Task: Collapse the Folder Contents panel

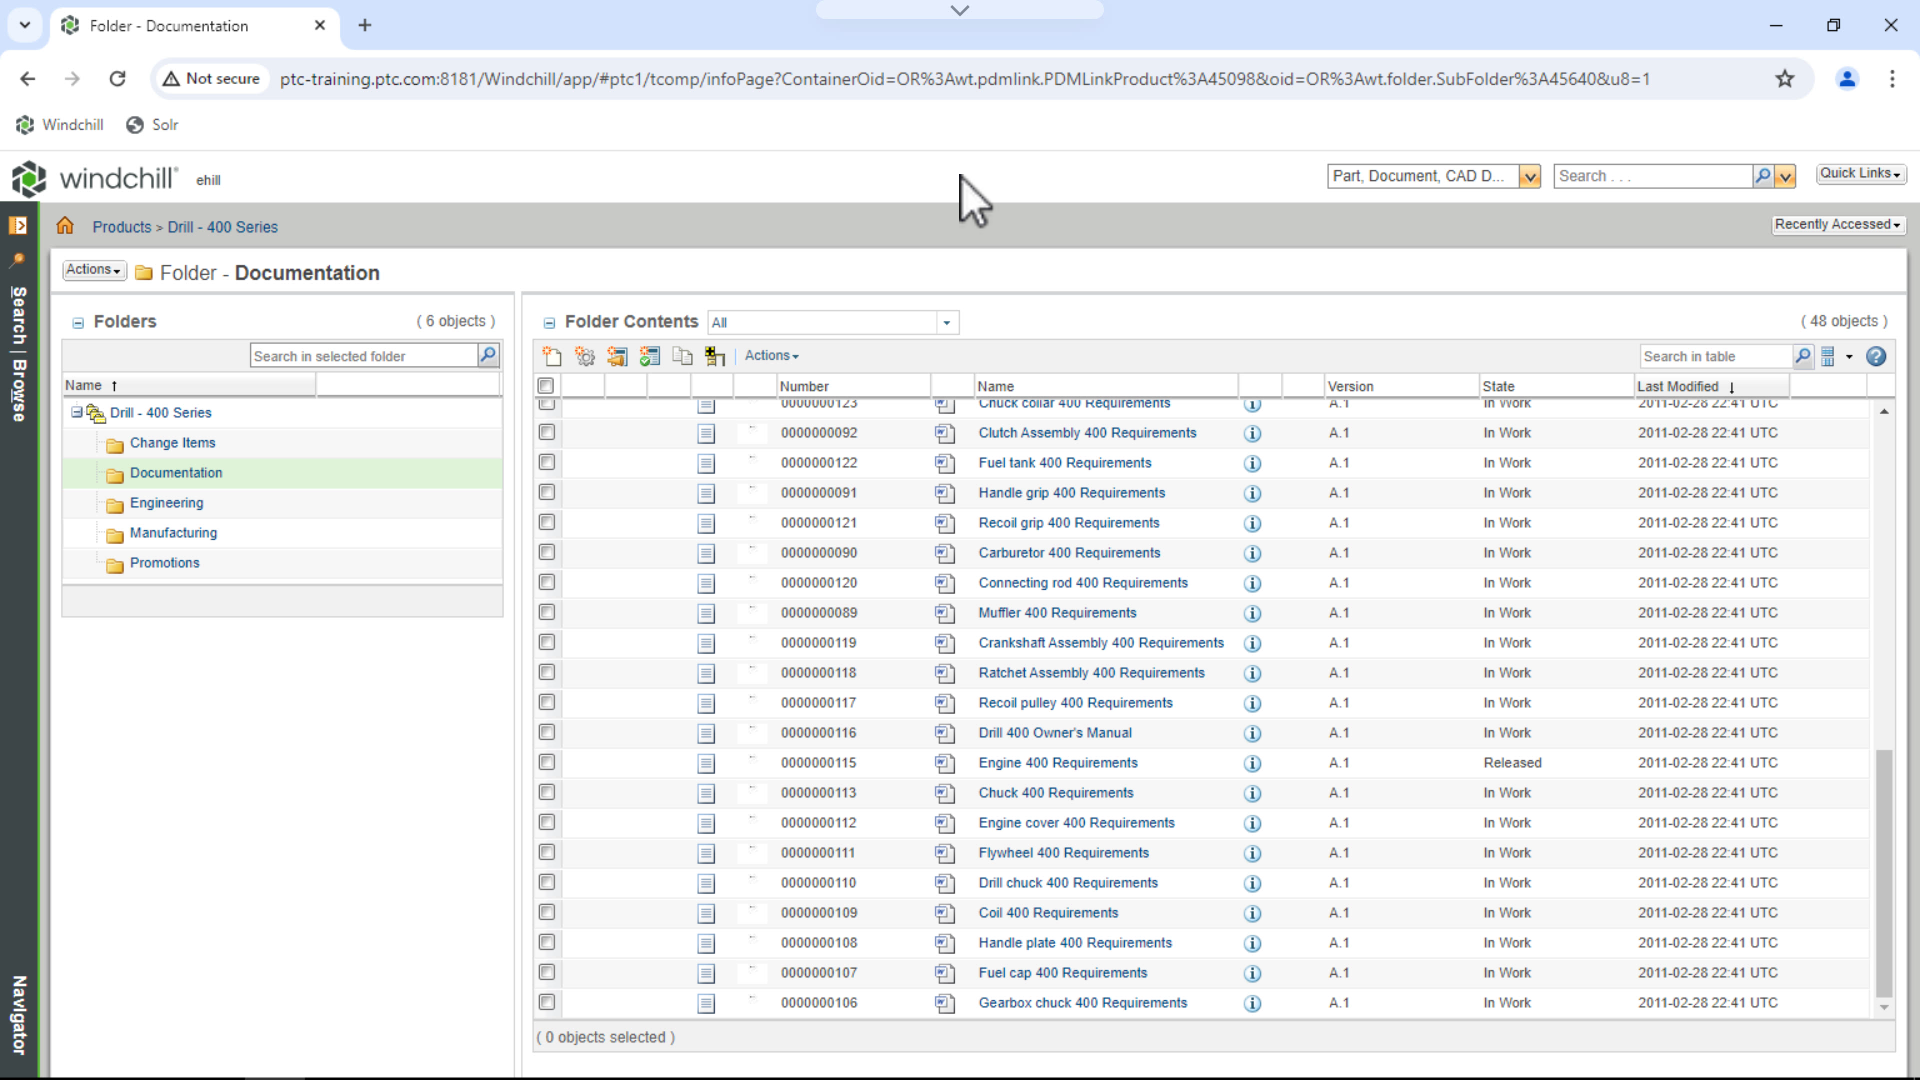Action: [549, 323]
